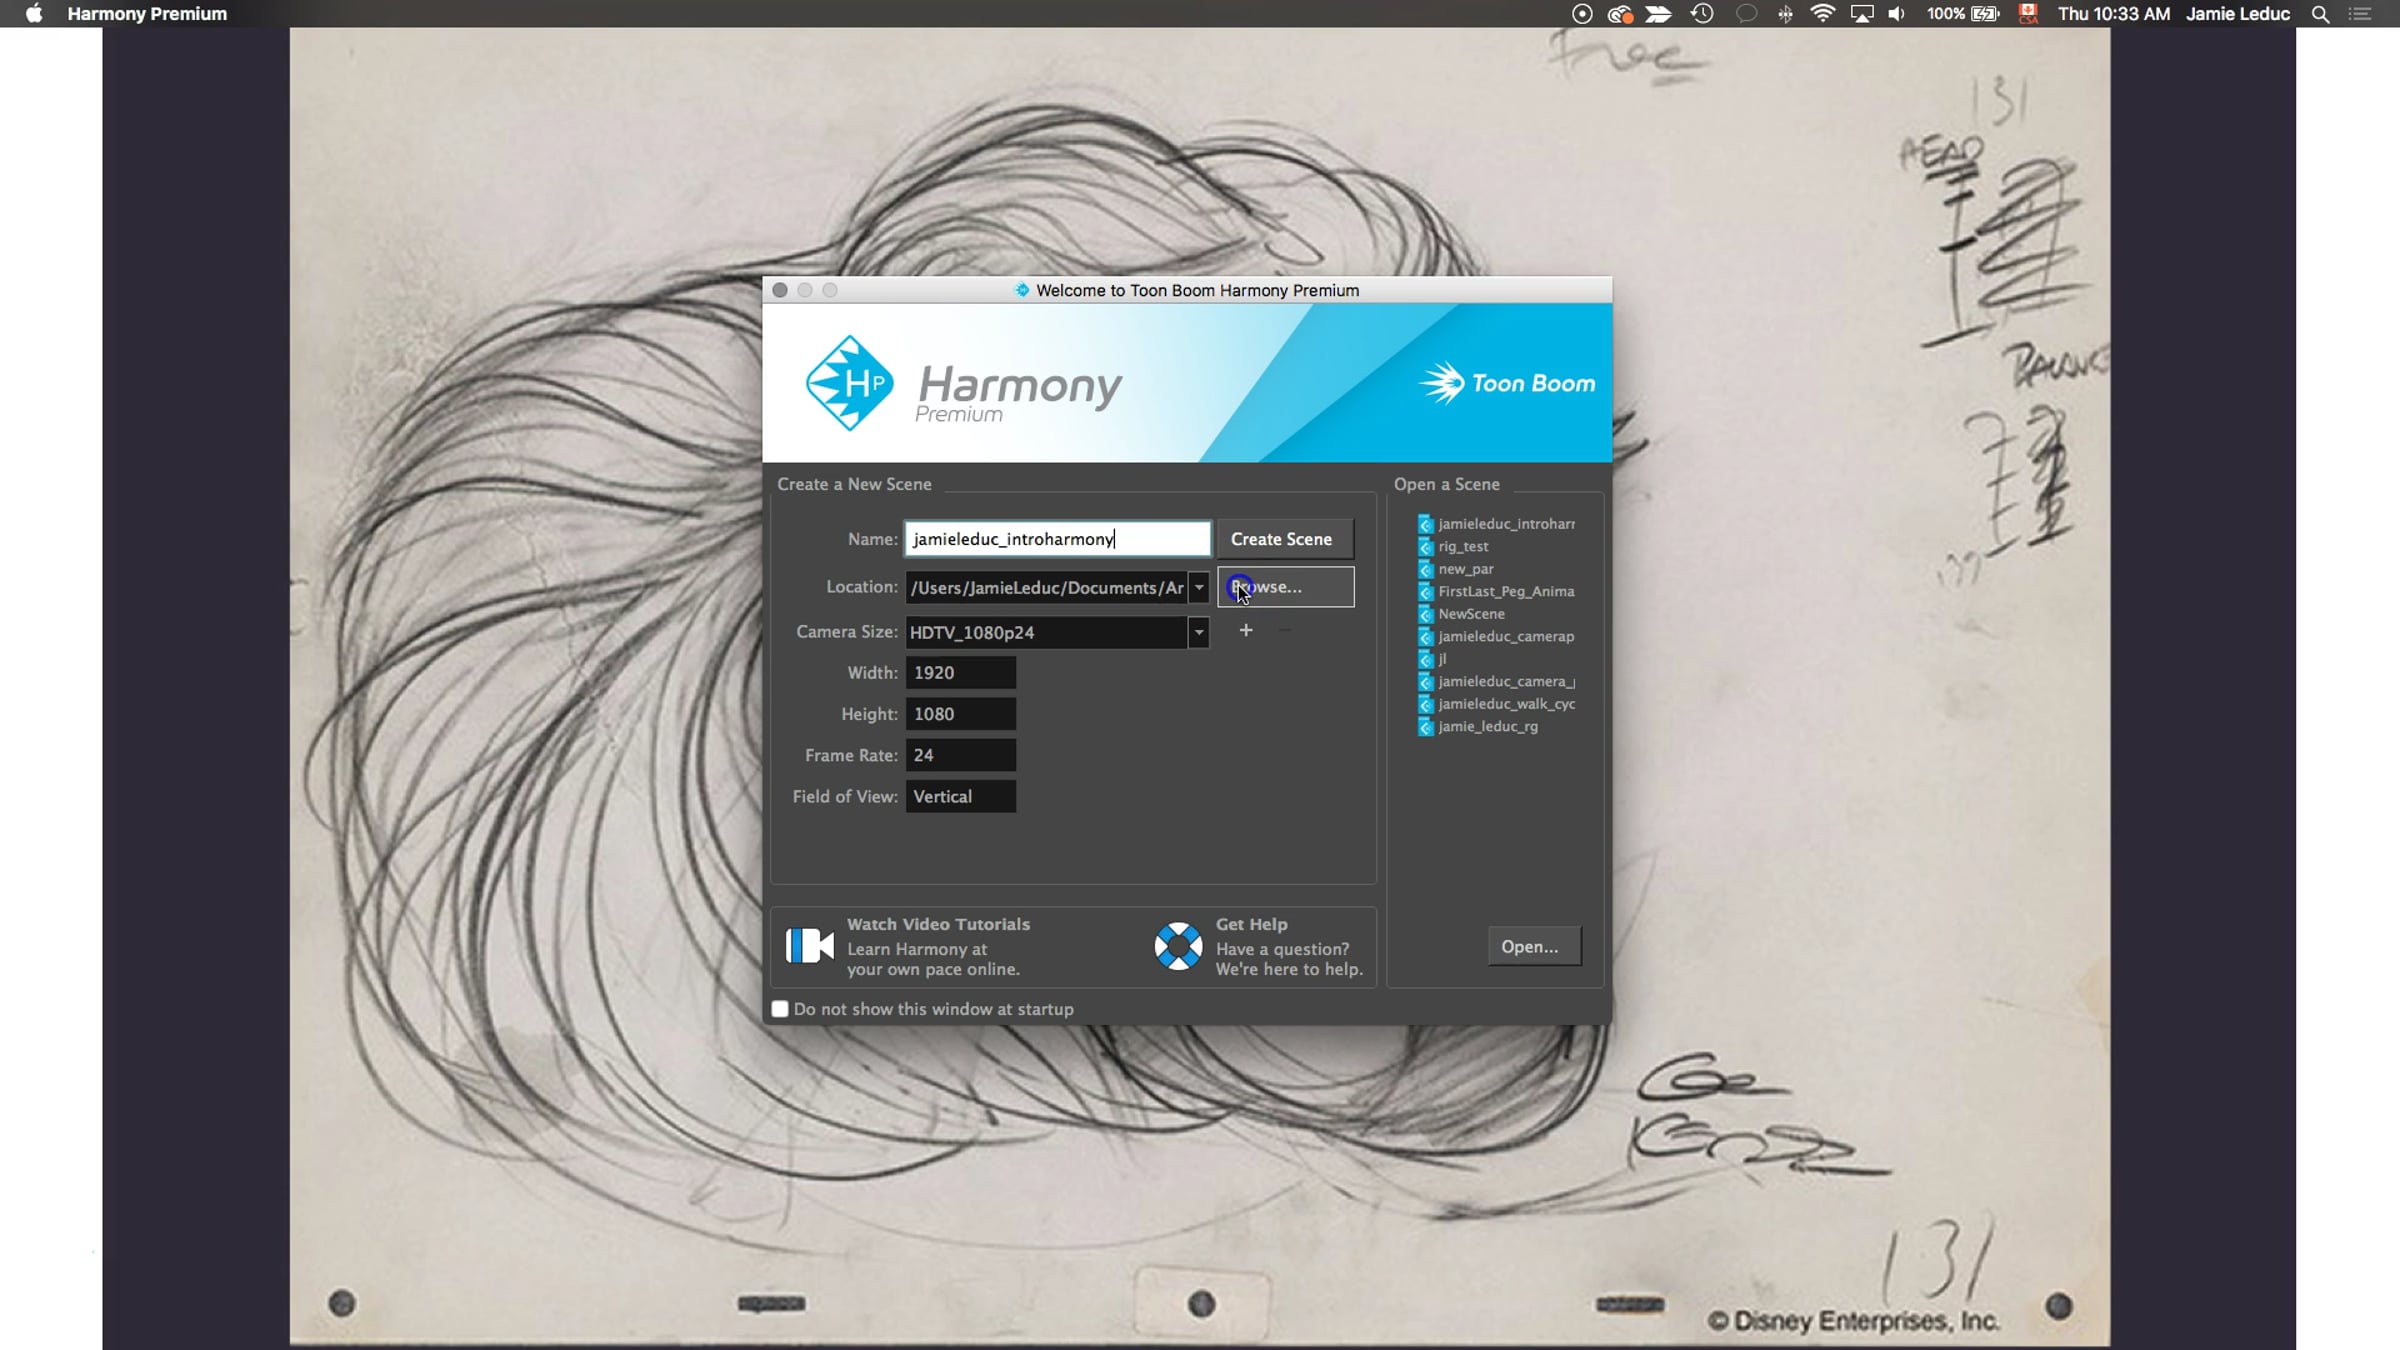Click the Get Help lifebuoy icon
This screenshot has height=1350, width=2400.
pyautogui.click(x=1178, y=946)
